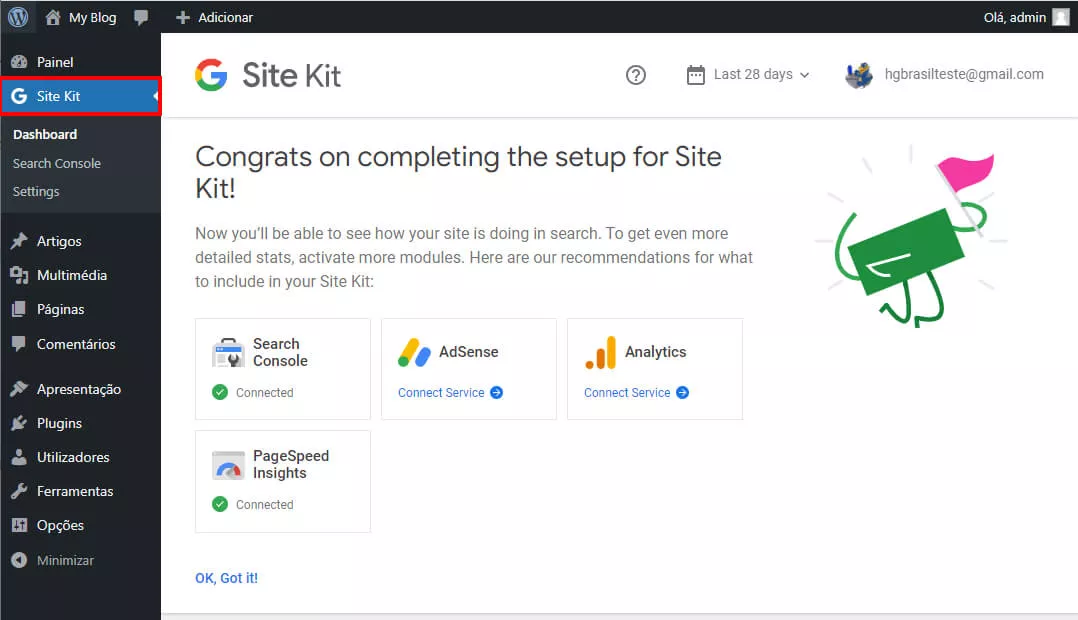Viewport: 1078px width, 620px height.
Task: Click the Analytics bar chart icon
Action: (601, 353)
